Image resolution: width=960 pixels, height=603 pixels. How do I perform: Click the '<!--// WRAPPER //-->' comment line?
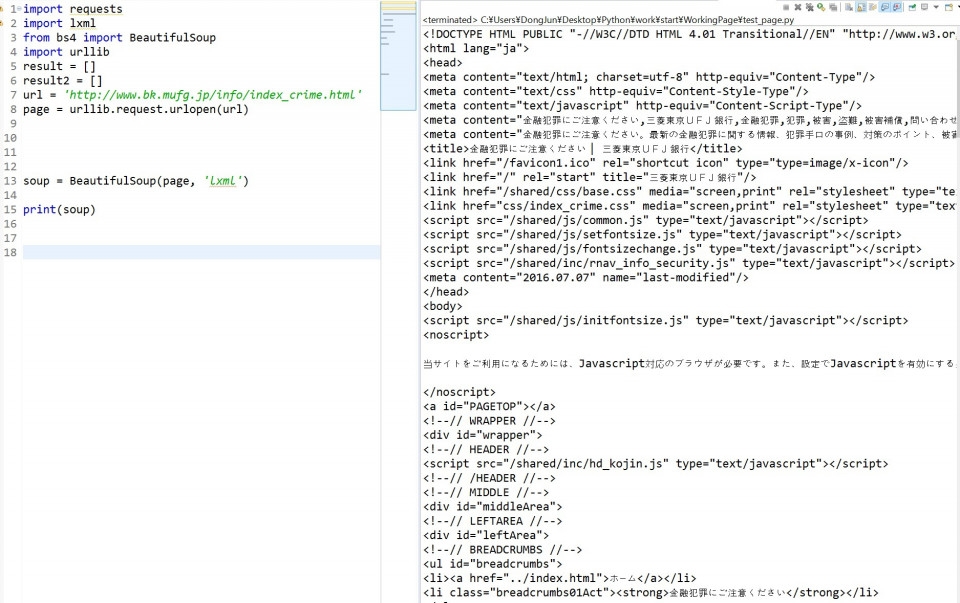[489, 421]
